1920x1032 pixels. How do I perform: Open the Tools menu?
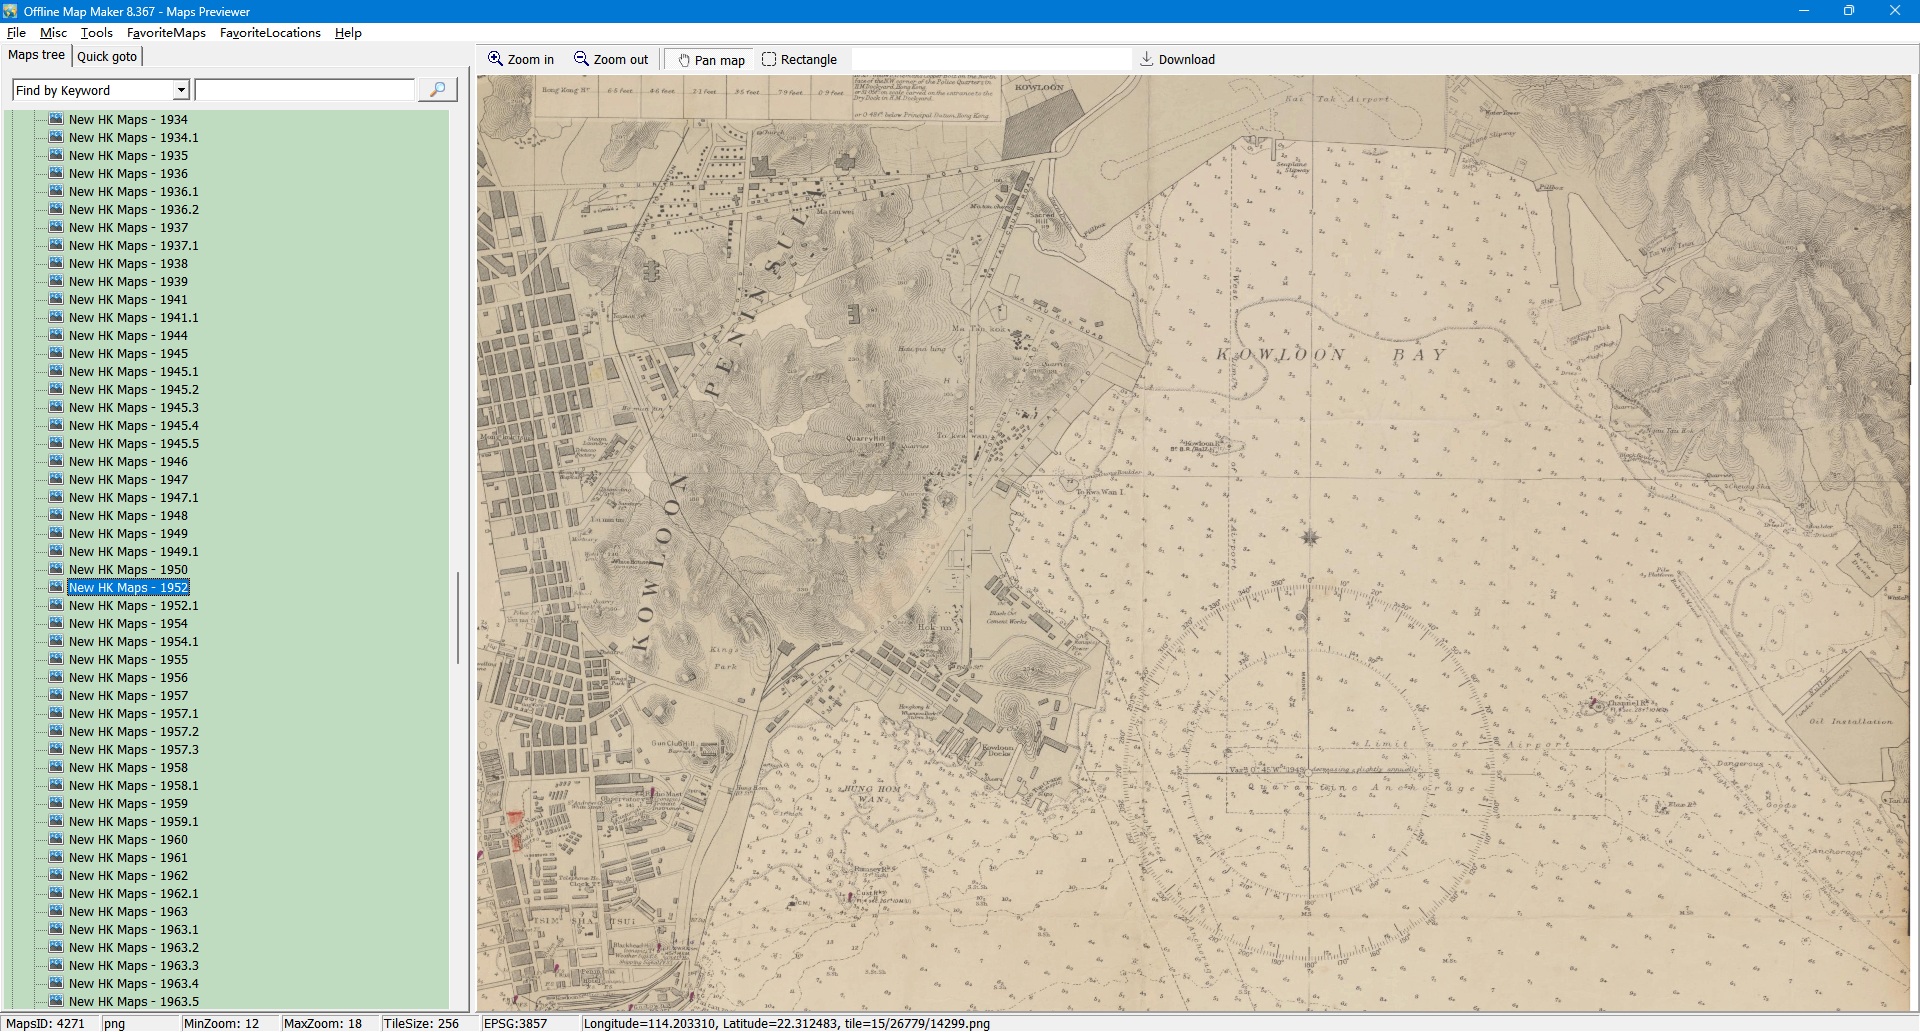click(97, 33)
